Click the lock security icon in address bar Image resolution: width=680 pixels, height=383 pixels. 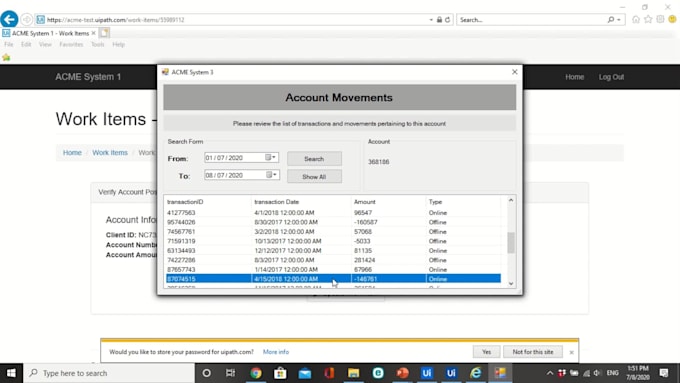[x=439, y=20]
